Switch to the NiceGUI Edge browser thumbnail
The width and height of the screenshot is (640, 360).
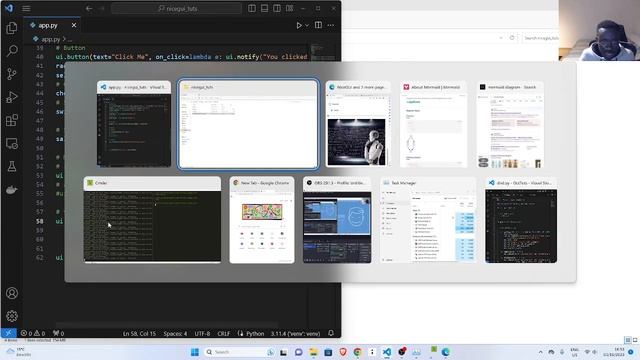(x=358, y=124)
